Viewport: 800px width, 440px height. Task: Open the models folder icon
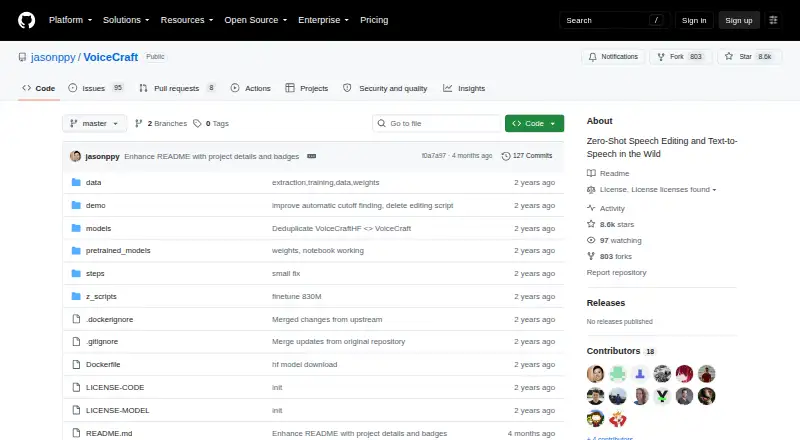[x=76, y=228]
